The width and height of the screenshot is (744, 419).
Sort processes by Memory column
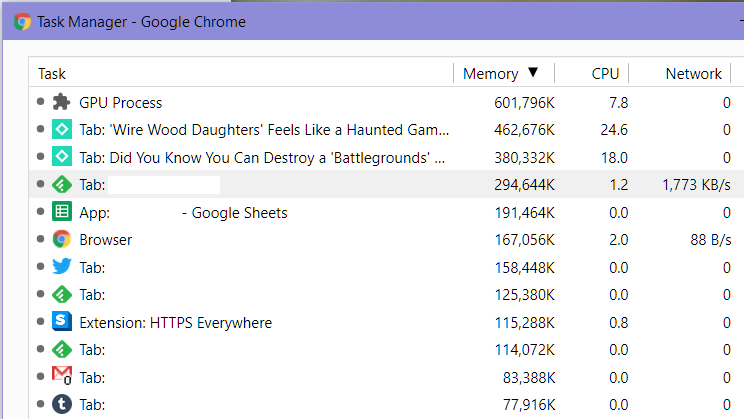pyautogui.click(x=490, y=74)
